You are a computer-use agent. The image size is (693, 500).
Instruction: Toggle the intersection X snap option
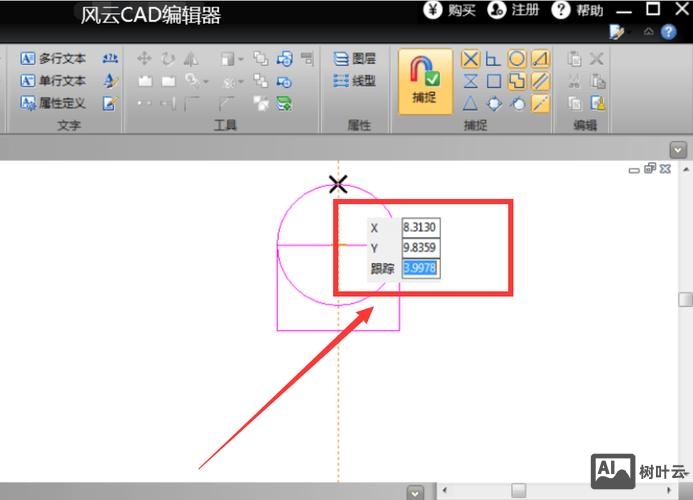(470, 59)
